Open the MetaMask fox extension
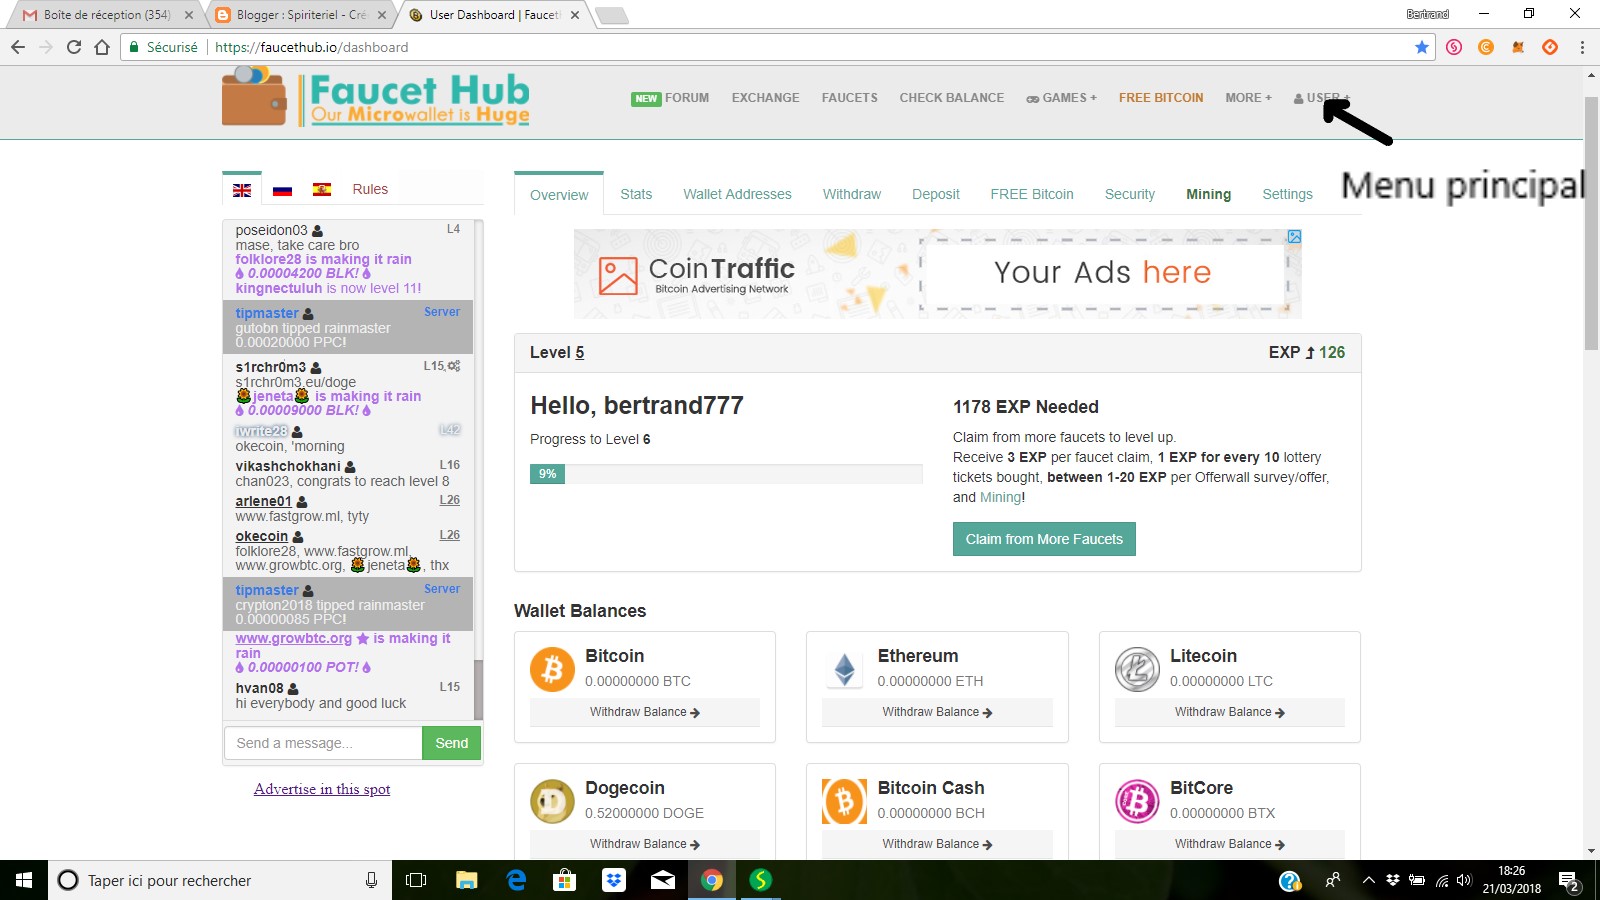The width and height of the screenshot is (1600, 900). [1518, 47]
